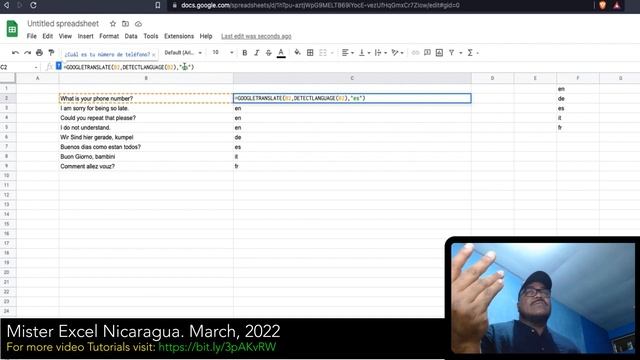Open the Format menu
640x360 pixels.
[x=109, y=36]
